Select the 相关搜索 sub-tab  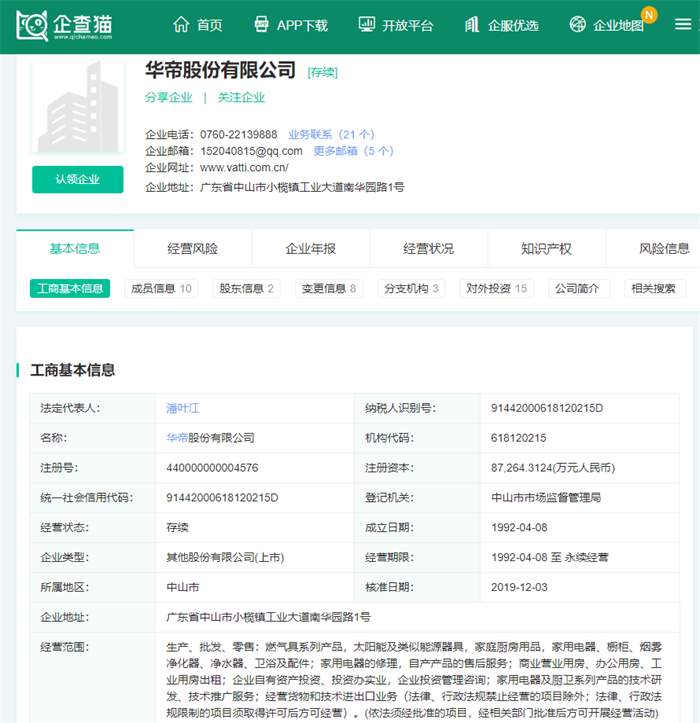(655, 289)
